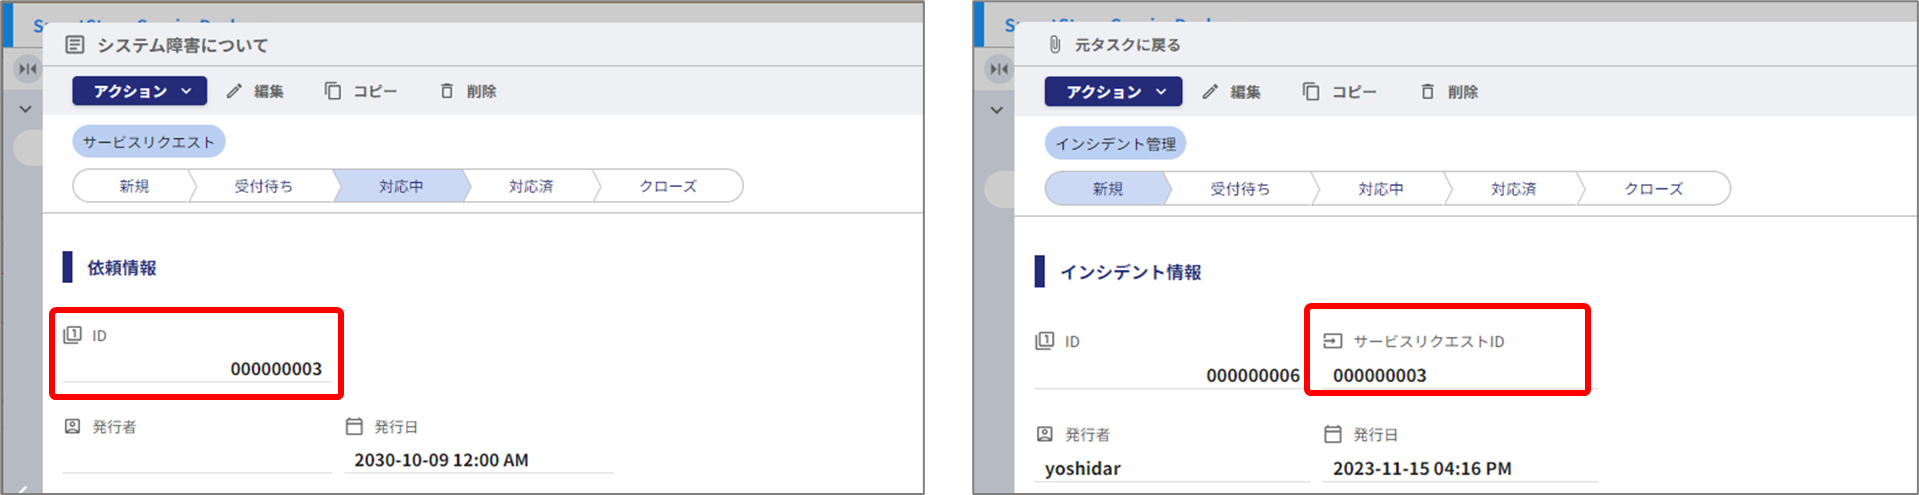Screen dimensions: 1919x495
Task: Click the document icon beside システム障害について
Action: pyautogui.click(x=75, y=45)
